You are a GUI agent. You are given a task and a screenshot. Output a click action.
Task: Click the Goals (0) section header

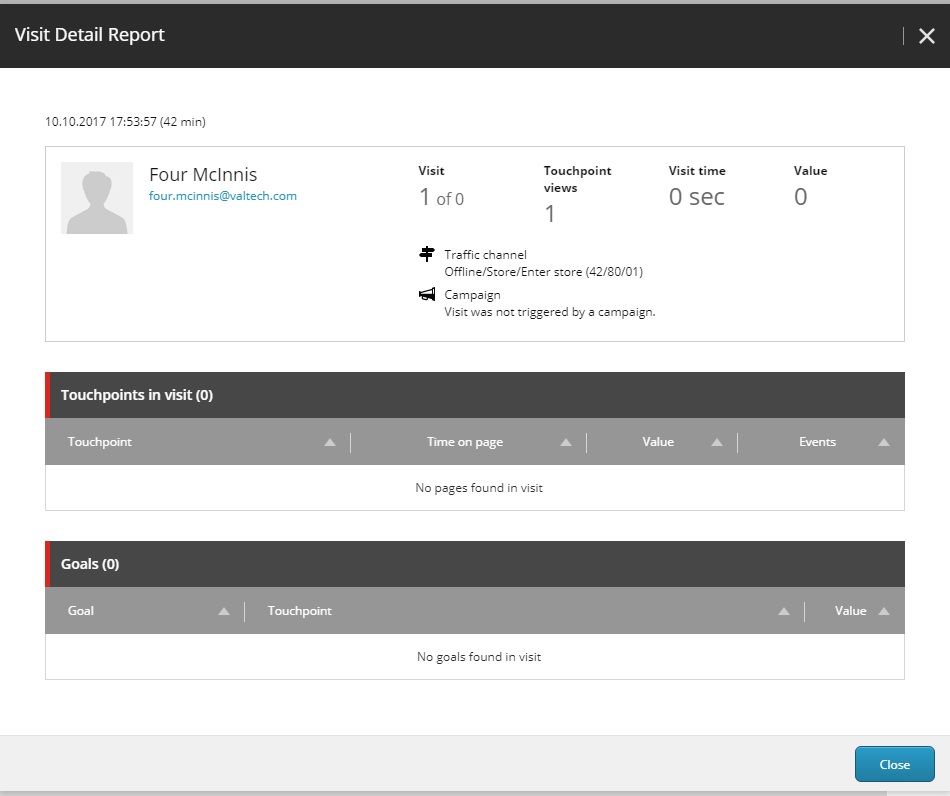coord(475,564)
